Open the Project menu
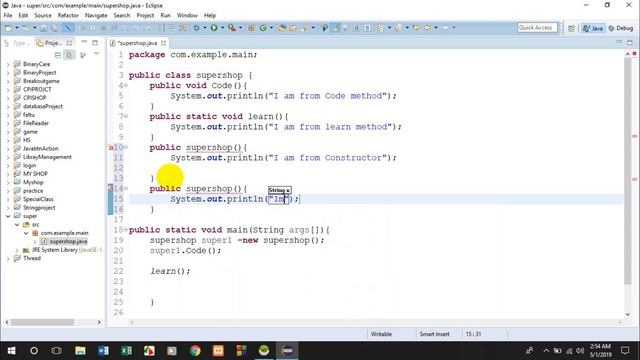The image size is (640, 360). tap(145, 16)
